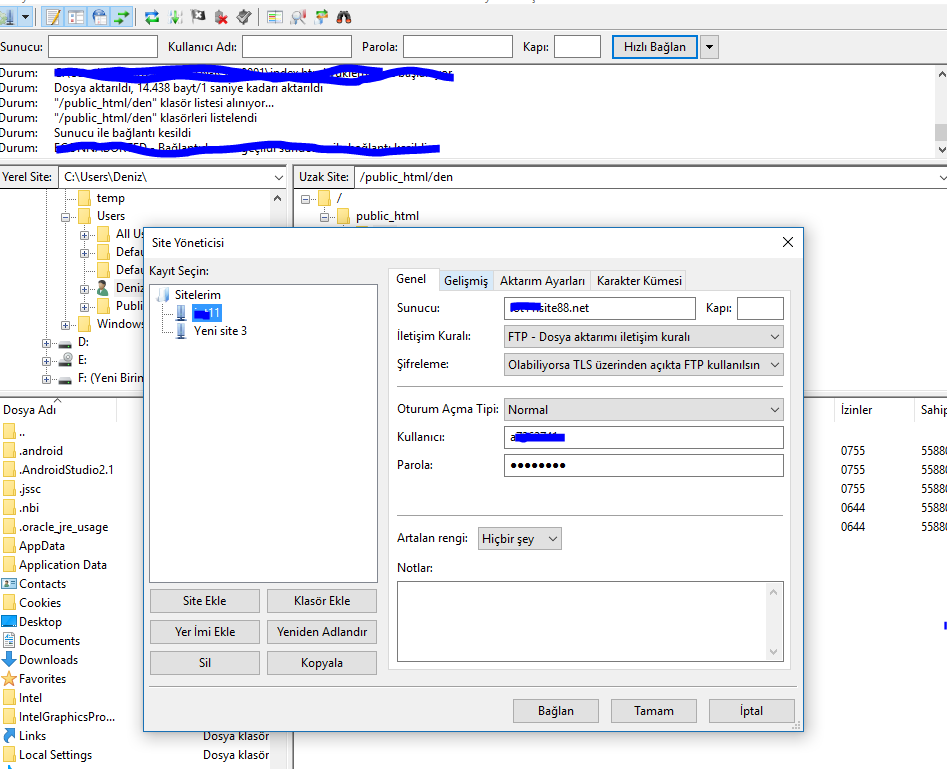Click the Contacts folder icon

point(9,584)
